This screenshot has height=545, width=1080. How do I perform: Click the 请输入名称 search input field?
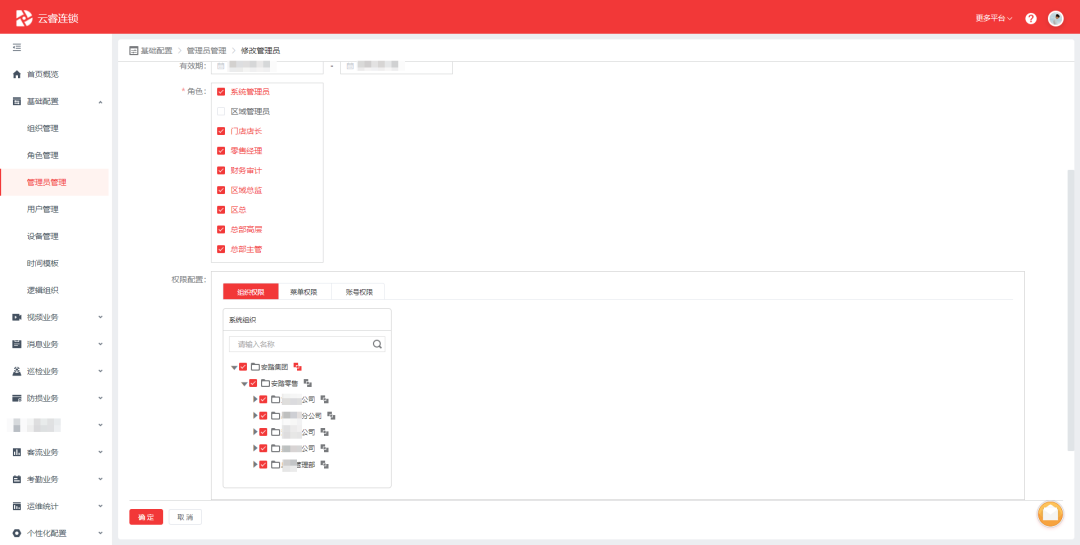[x=300, y=344]
